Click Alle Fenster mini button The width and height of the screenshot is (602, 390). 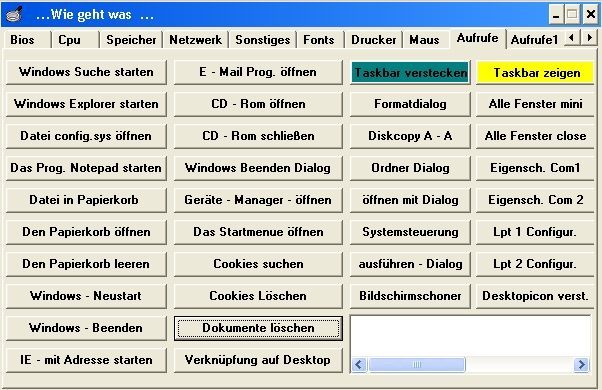[535, 104]
